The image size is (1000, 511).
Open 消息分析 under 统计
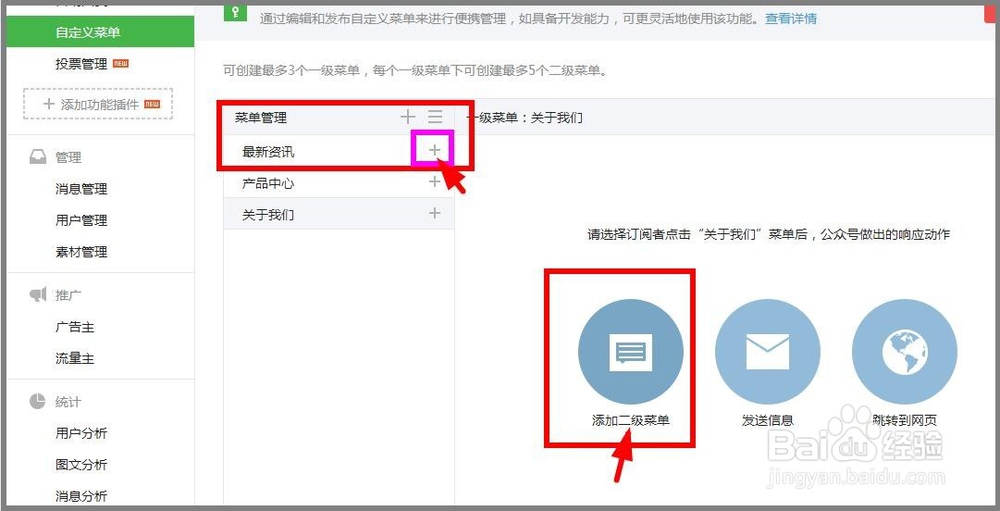point(81,496)
